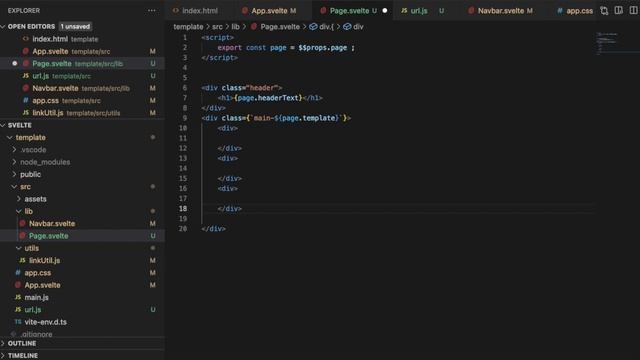This screenshot has height=360, width=640.
Task: Open Explorer views and more actions ellipsis
Action: pos(152,11)
